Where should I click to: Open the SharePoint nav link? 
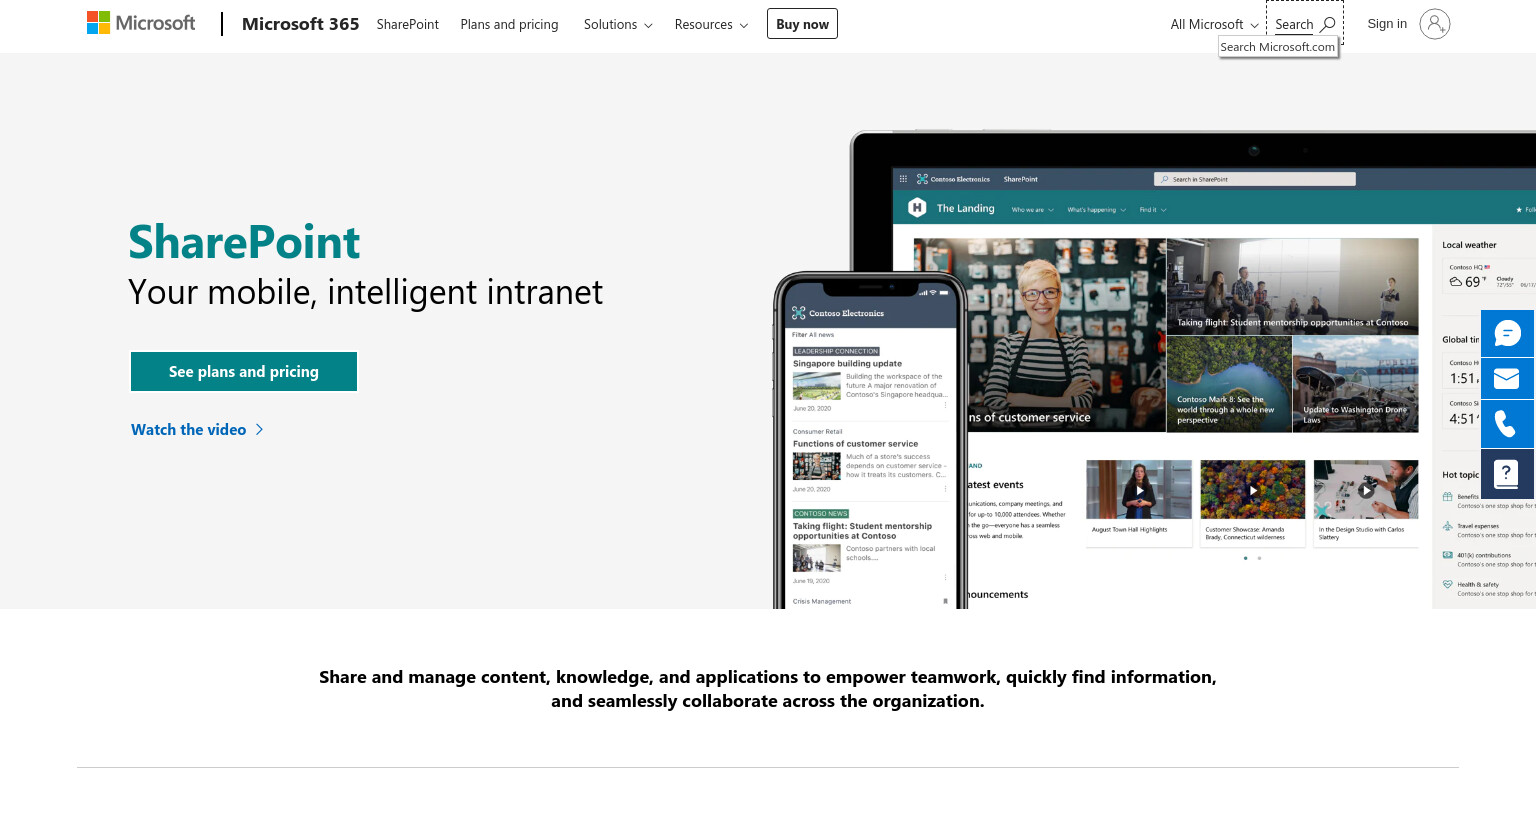pyautogui.click(x=408, y=24)
